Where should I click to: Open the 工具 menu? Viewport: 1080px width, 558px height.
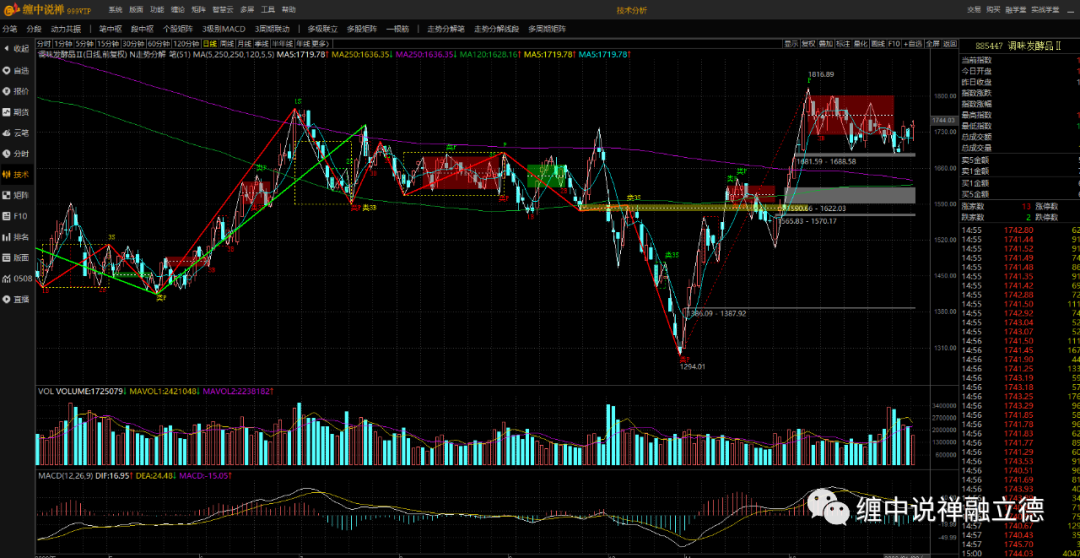[x=268, y=10]
